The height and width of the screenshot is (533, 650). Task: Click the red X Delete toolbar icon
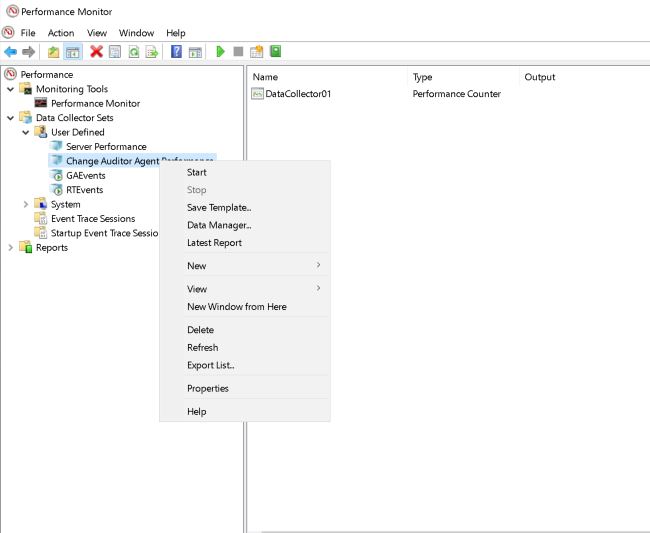coord(96,52)
